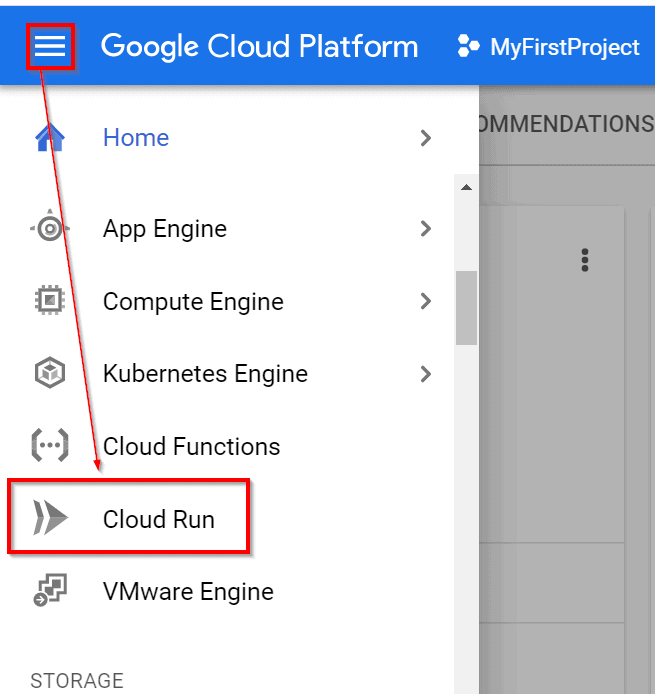Expand the Compute Engine submenu arrow
This screenshot has width=655, height=694.
click(x=426, y=301)
